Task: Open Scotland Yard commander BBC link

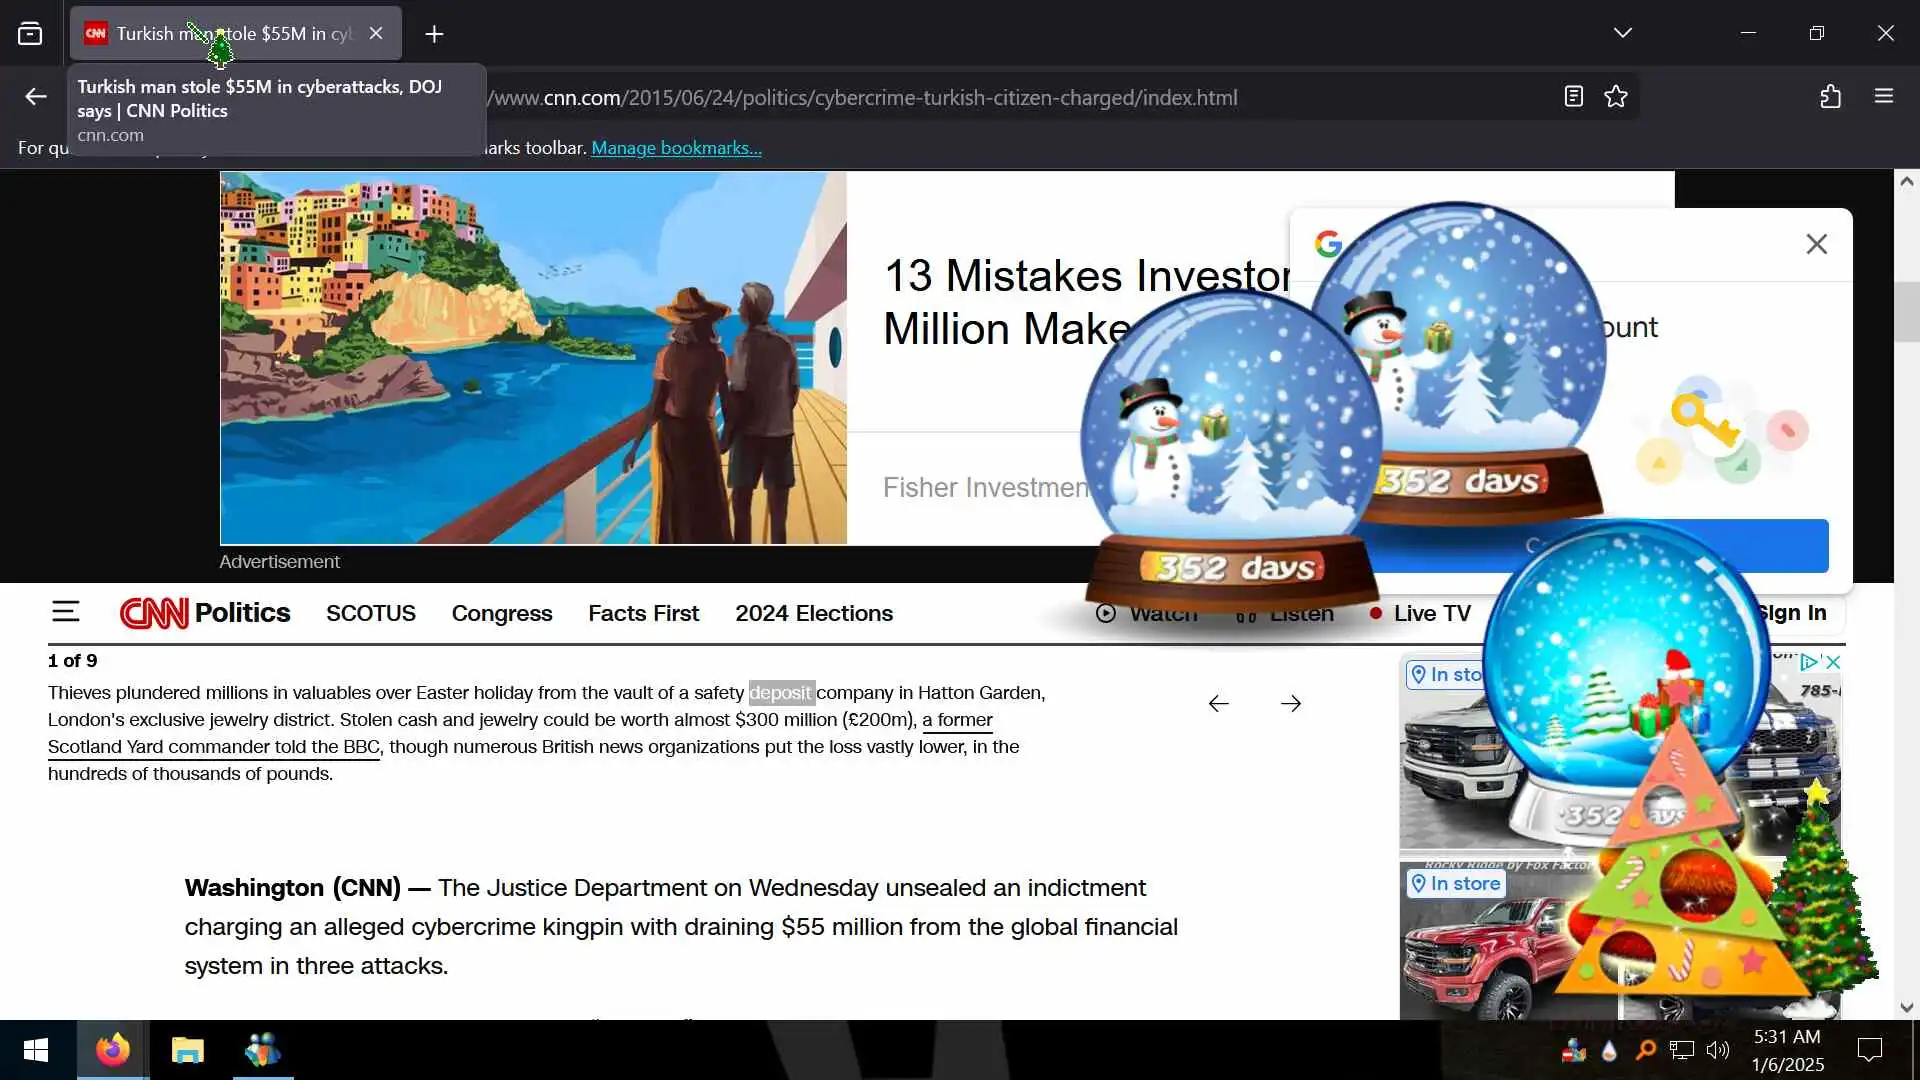Action: coord(213,747)
